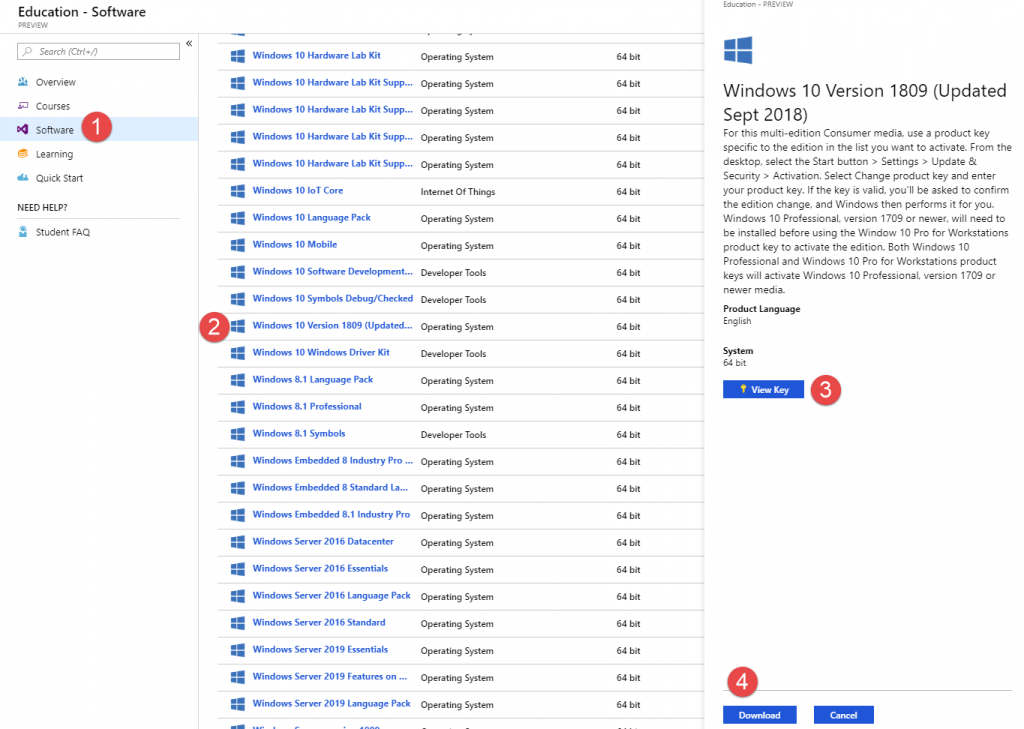Open Quick Start from the sidebar
Image resolution: width=1024 pixels, height=729 pixels.
pos(59,178)
